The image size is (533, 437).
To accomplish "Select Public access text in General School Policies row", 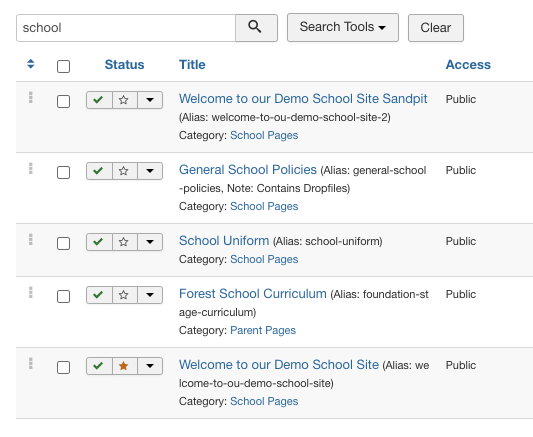I will [x=461, y=170].
